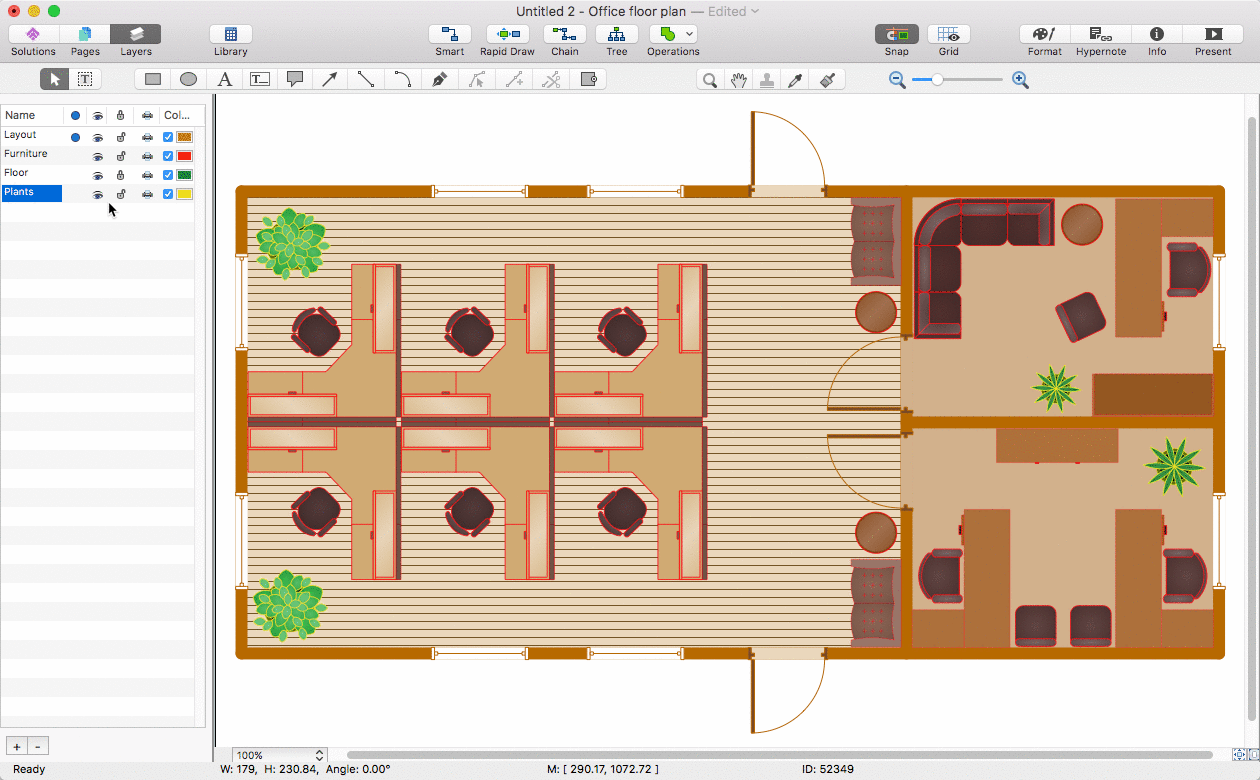This screenshot has height=780, width=1260.
Task: Pick the Text tool
Action: 225,80
